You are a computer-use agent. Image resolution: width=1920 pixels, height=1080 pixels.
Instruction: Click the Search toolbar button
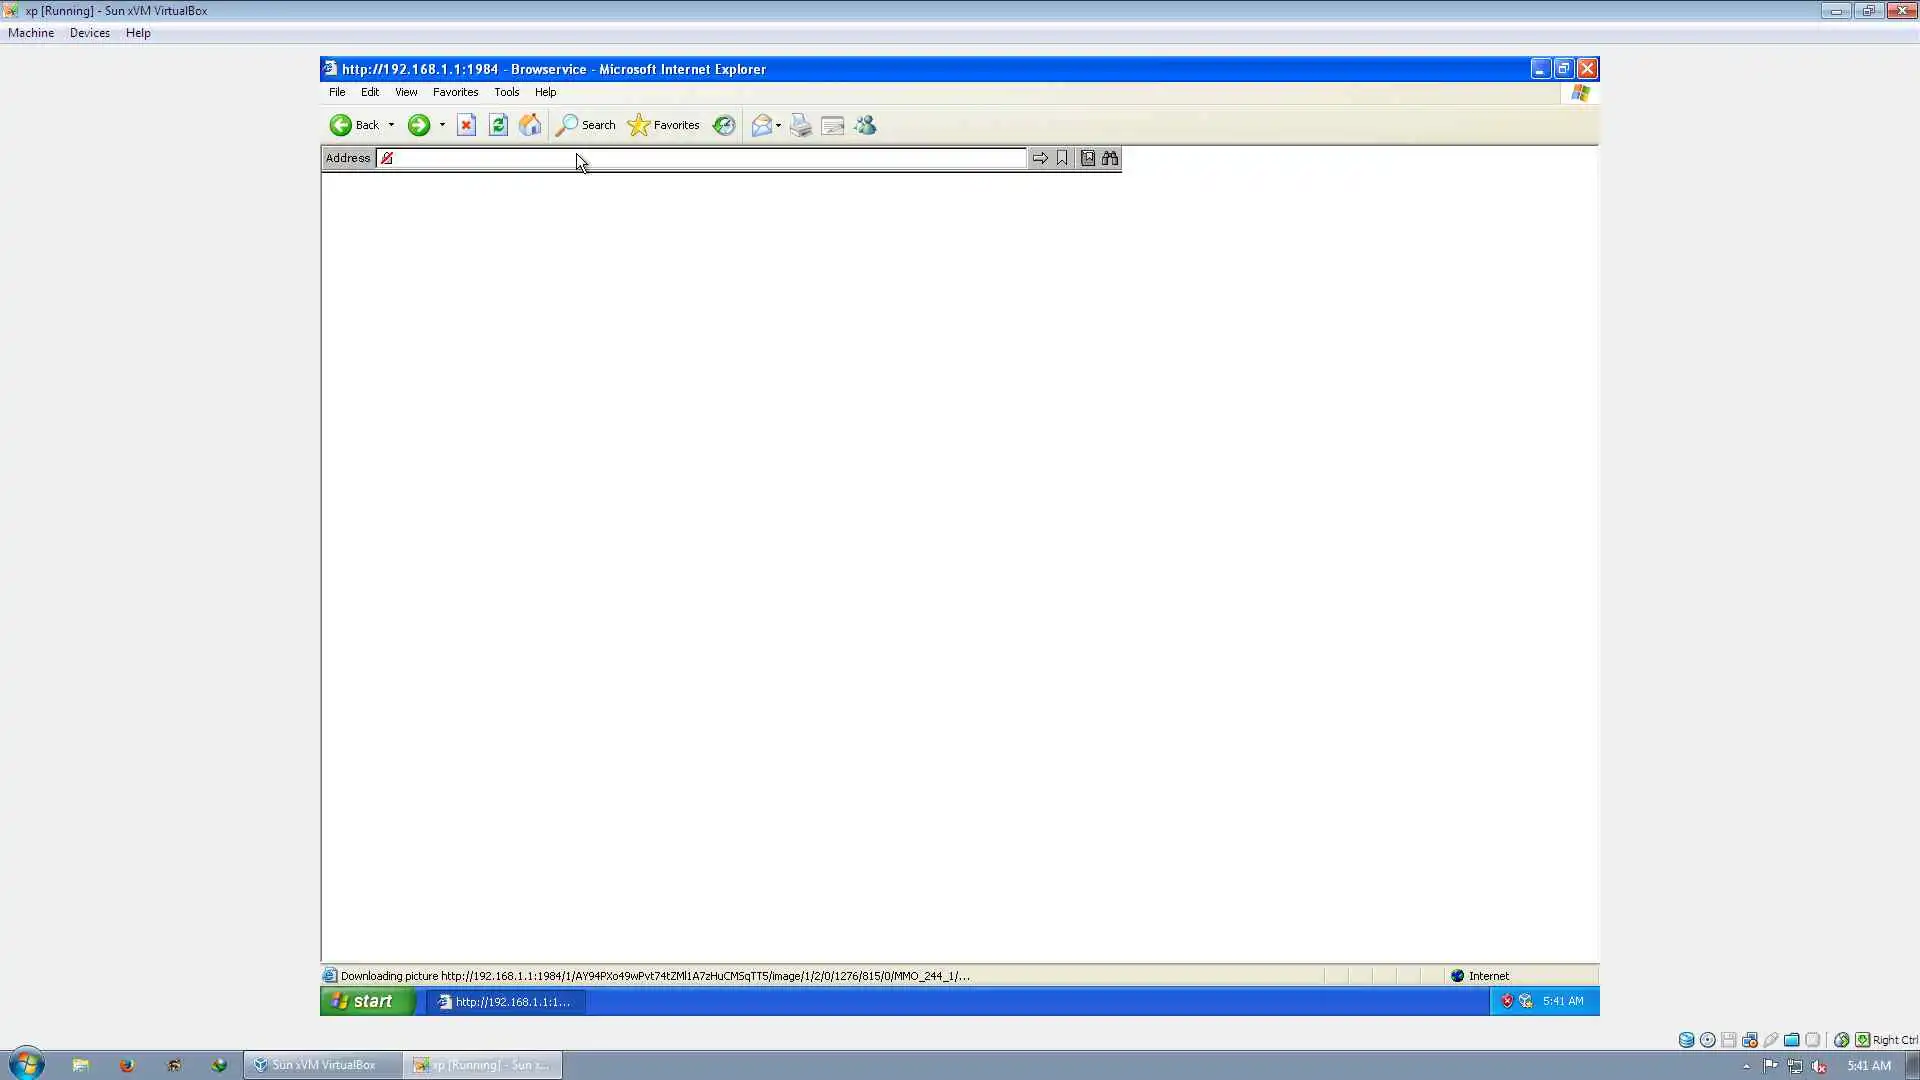point(586,125)
